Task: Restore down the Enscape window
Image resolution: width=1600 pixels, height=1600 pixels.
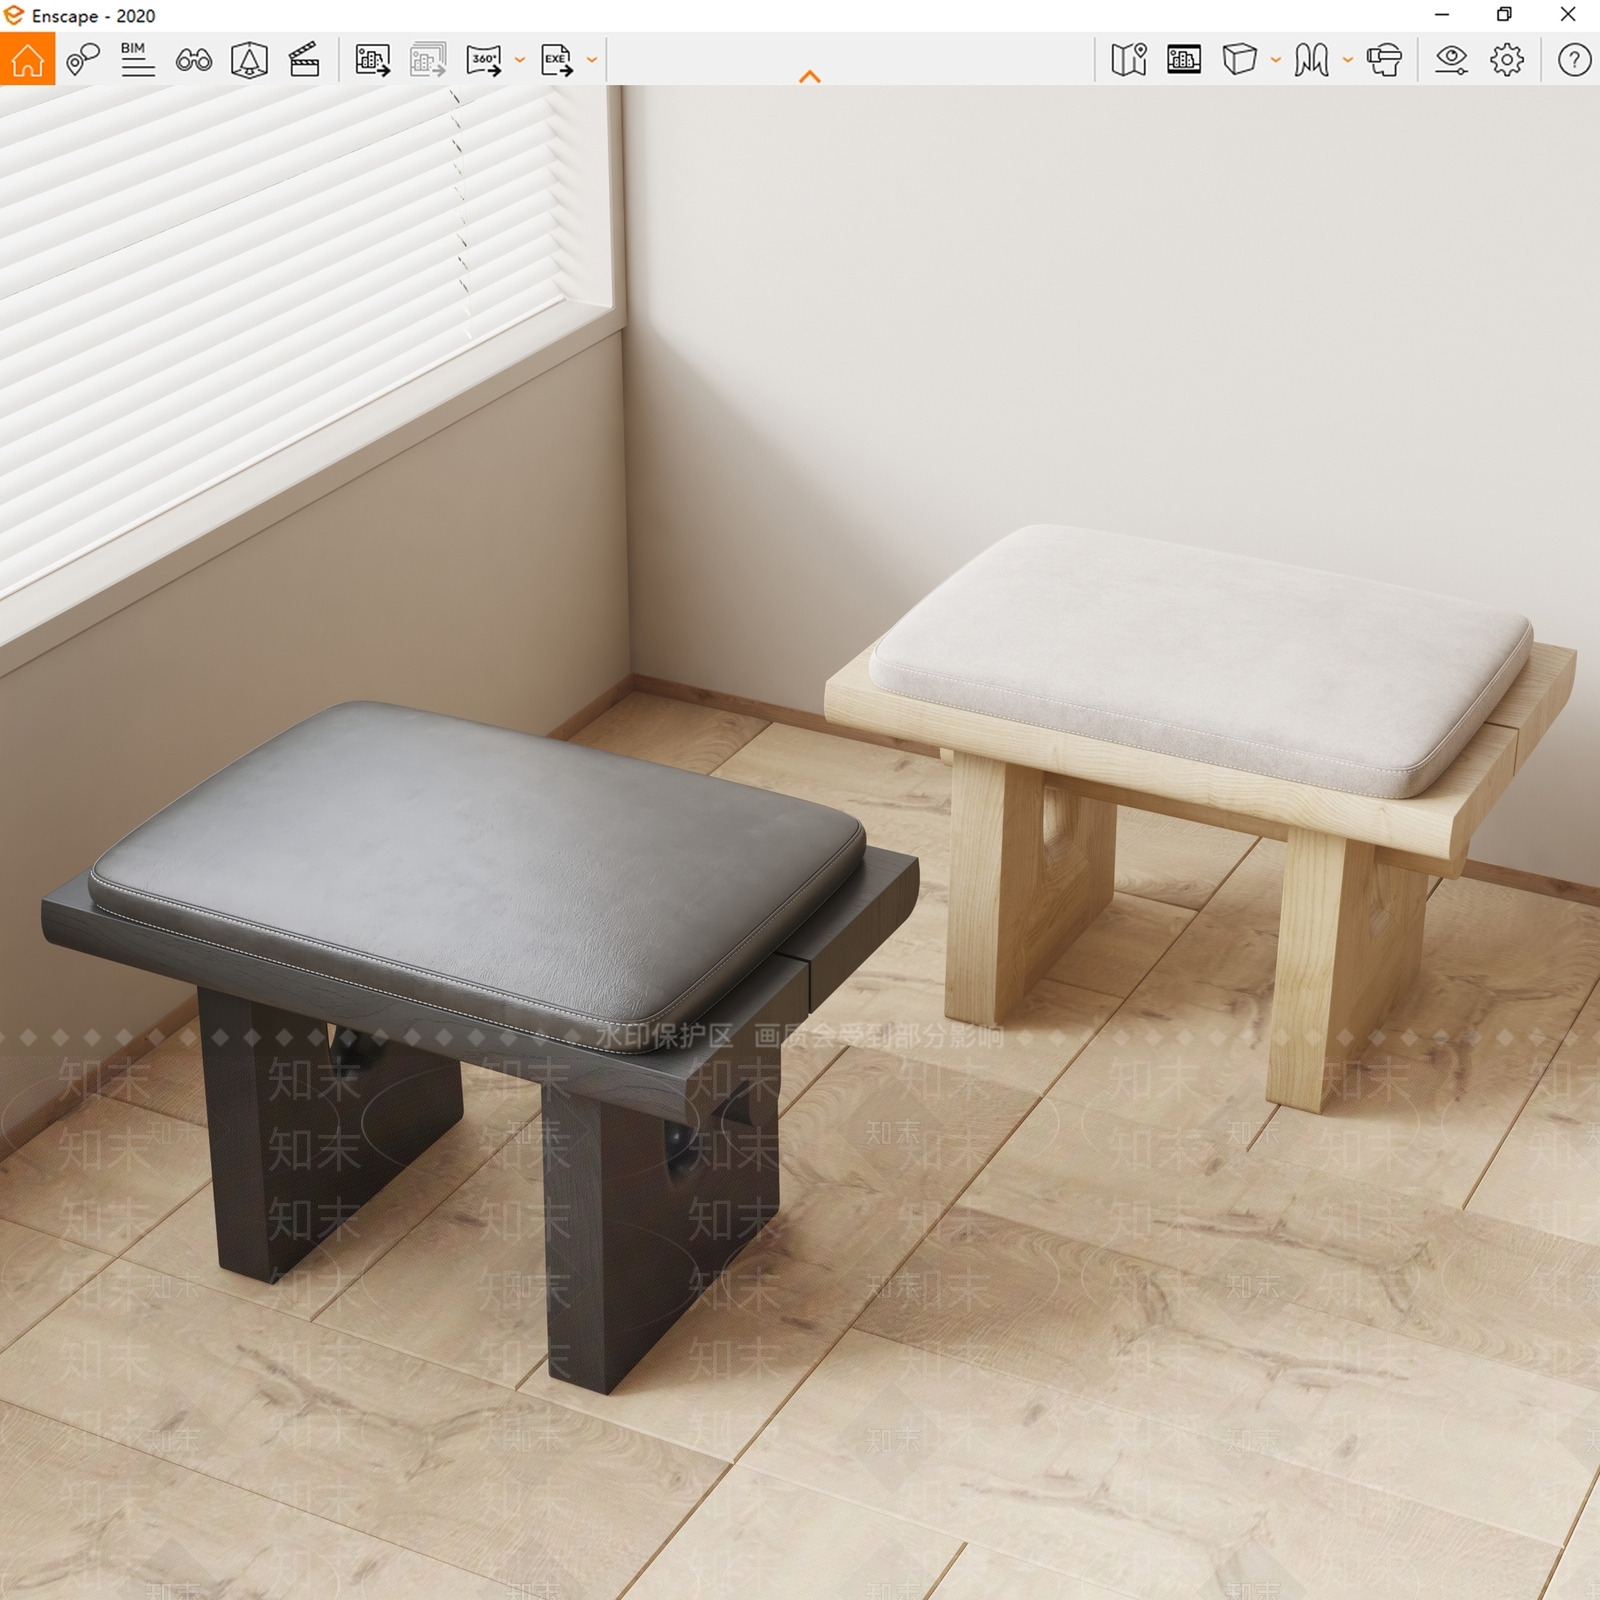Action: coord(1504,15)
